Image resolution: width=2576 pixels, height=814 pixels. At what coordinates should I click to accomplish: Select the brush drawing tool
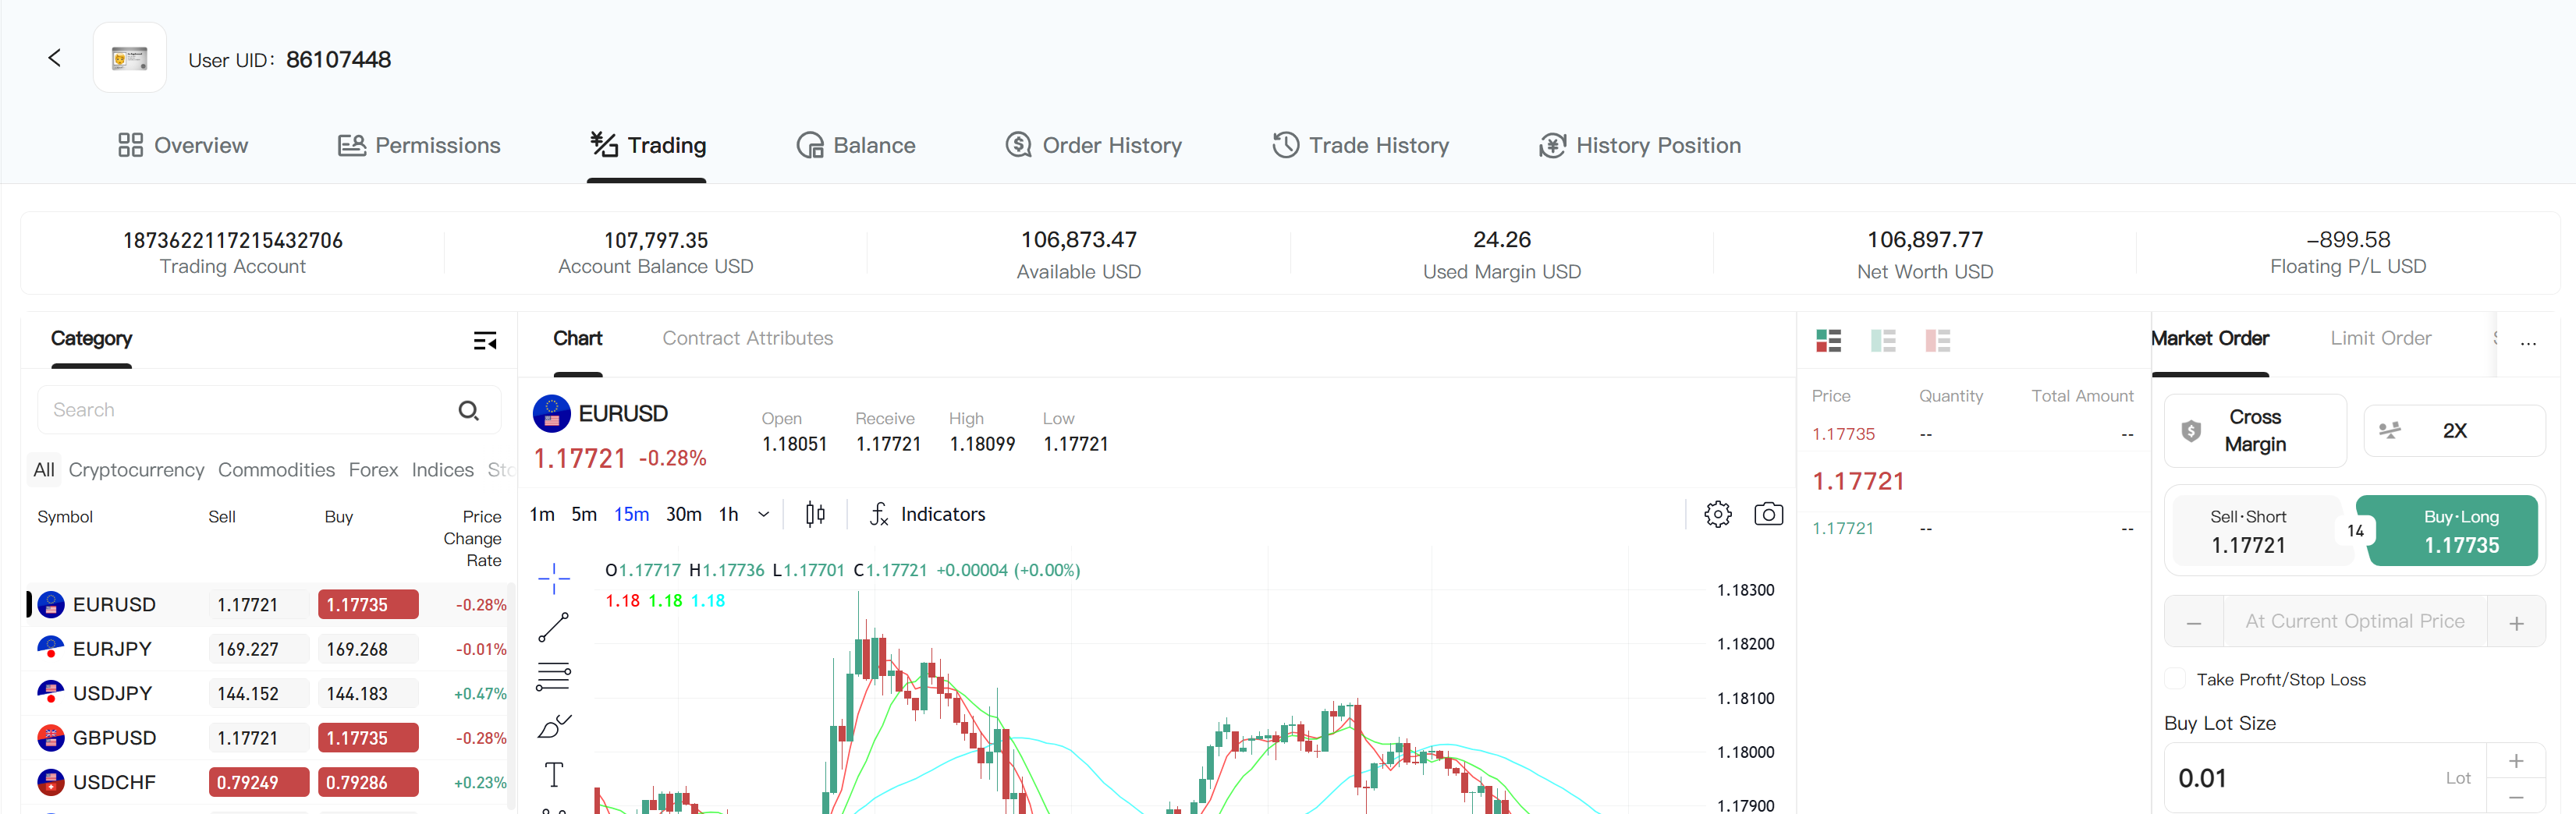tap(554, 725)
